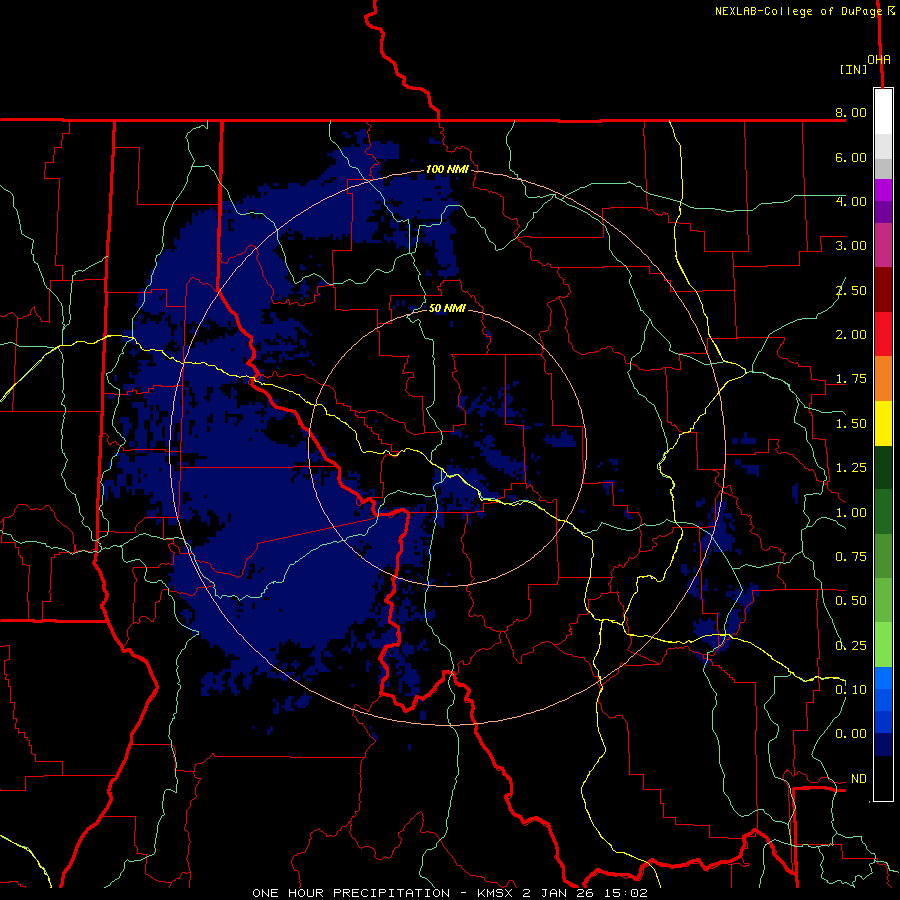Select the dark red legend swatch
The width and height of the screenshot is (900, 900).
[883, 290]
